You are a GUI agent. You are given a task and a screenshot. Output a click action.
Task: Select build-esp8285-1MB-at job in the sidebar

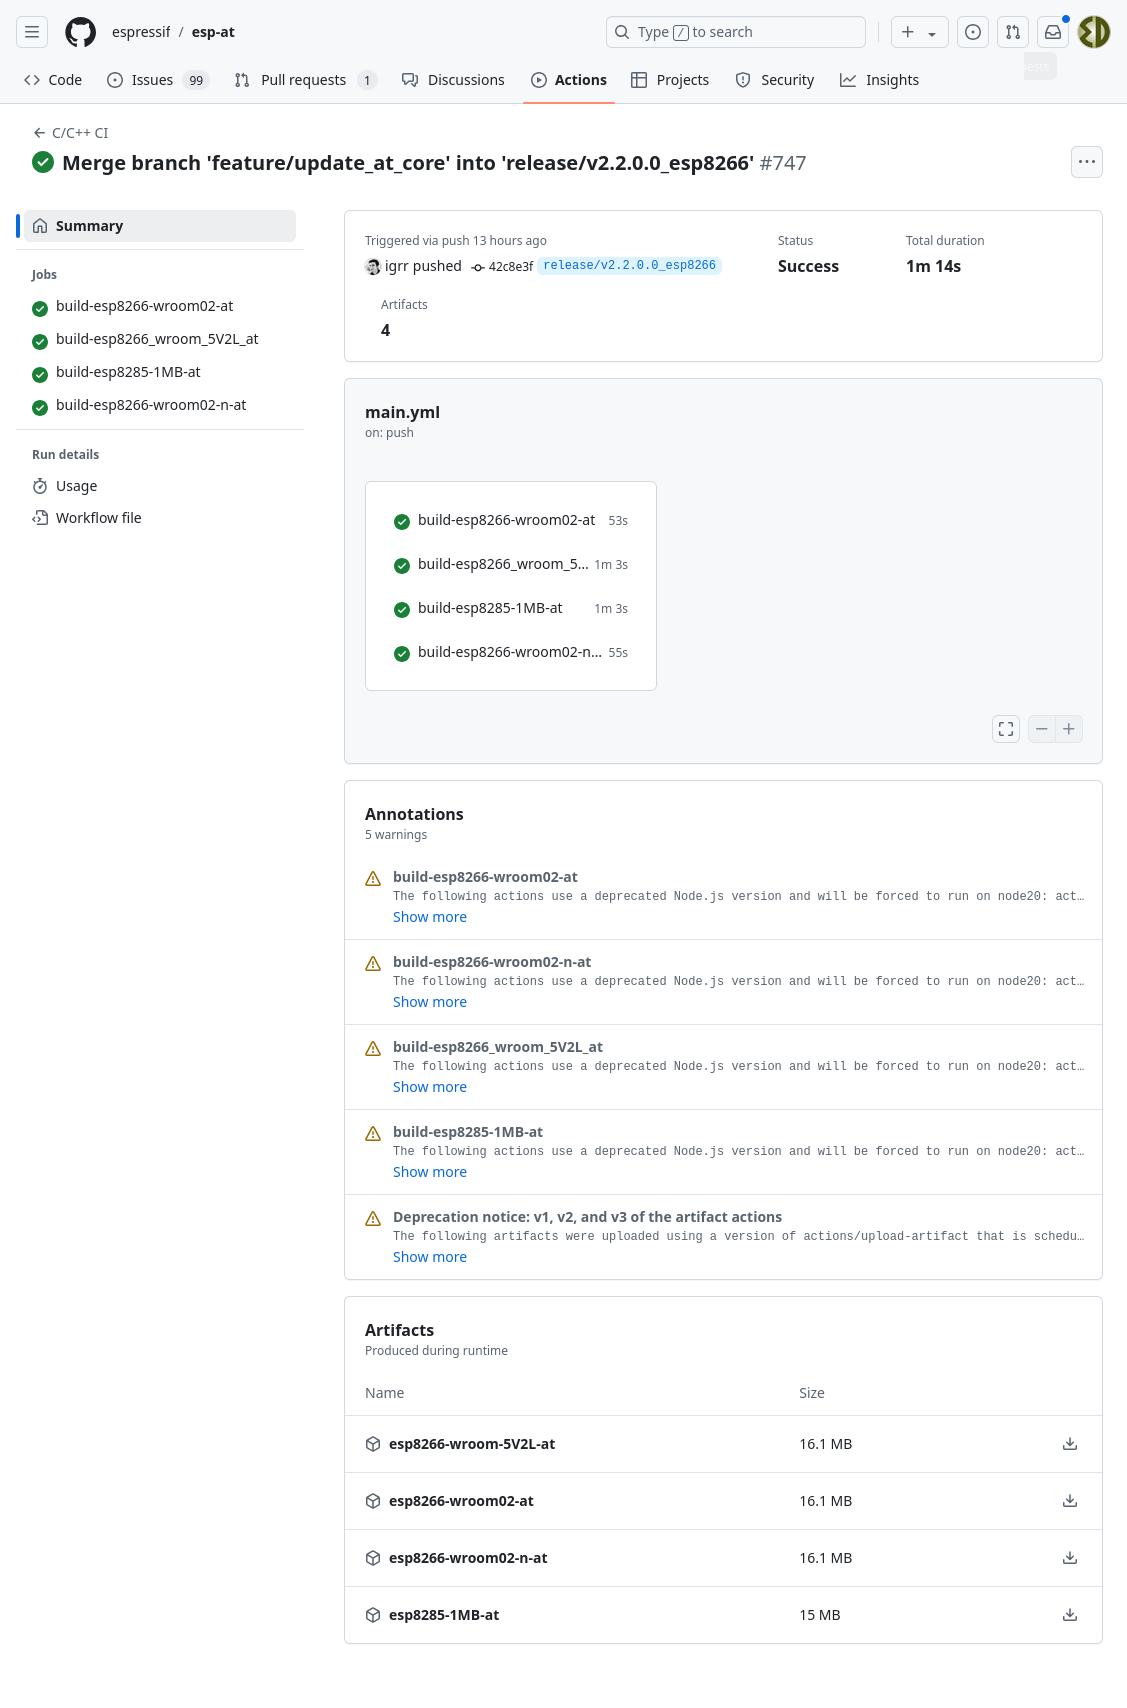click(128, 372)
